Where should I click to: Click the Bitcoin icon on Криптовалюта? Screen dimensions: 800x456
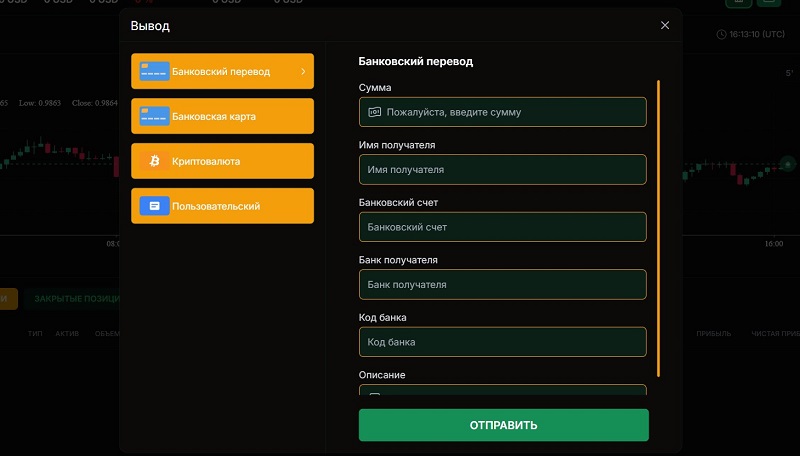[x=154, y=161]
